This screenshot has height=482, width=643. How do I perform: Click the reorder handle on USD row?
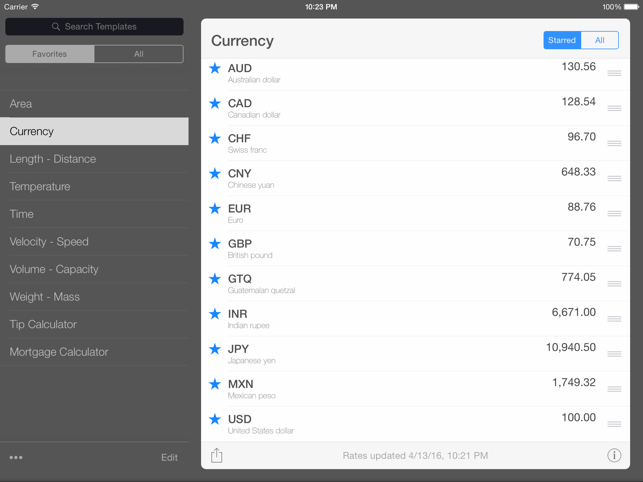614,424
